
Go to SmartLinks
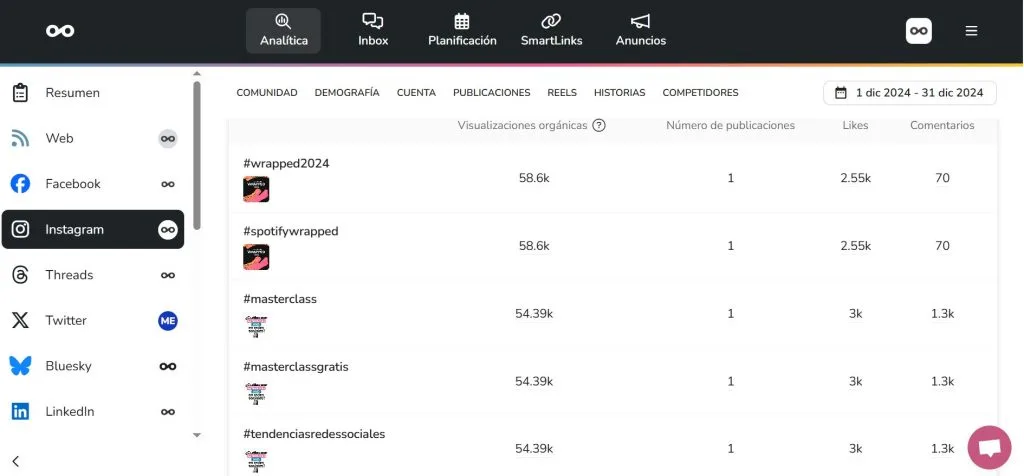(551, 30)
